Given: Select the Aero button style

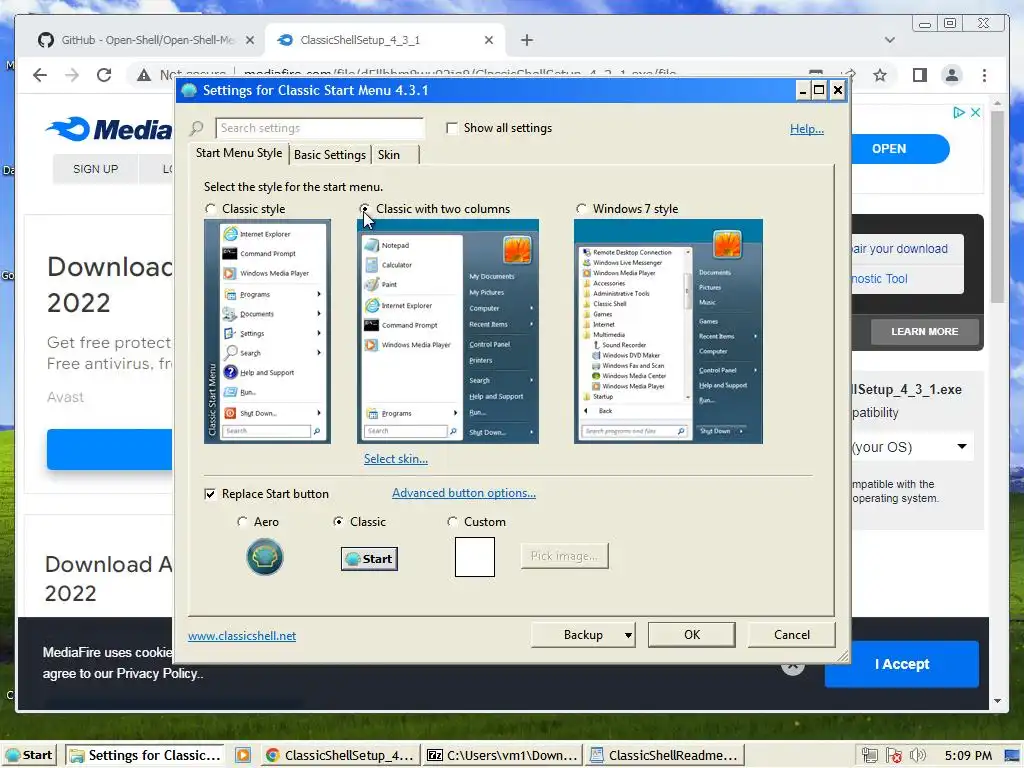Looking at the screenshot, I should pos(242,522).
